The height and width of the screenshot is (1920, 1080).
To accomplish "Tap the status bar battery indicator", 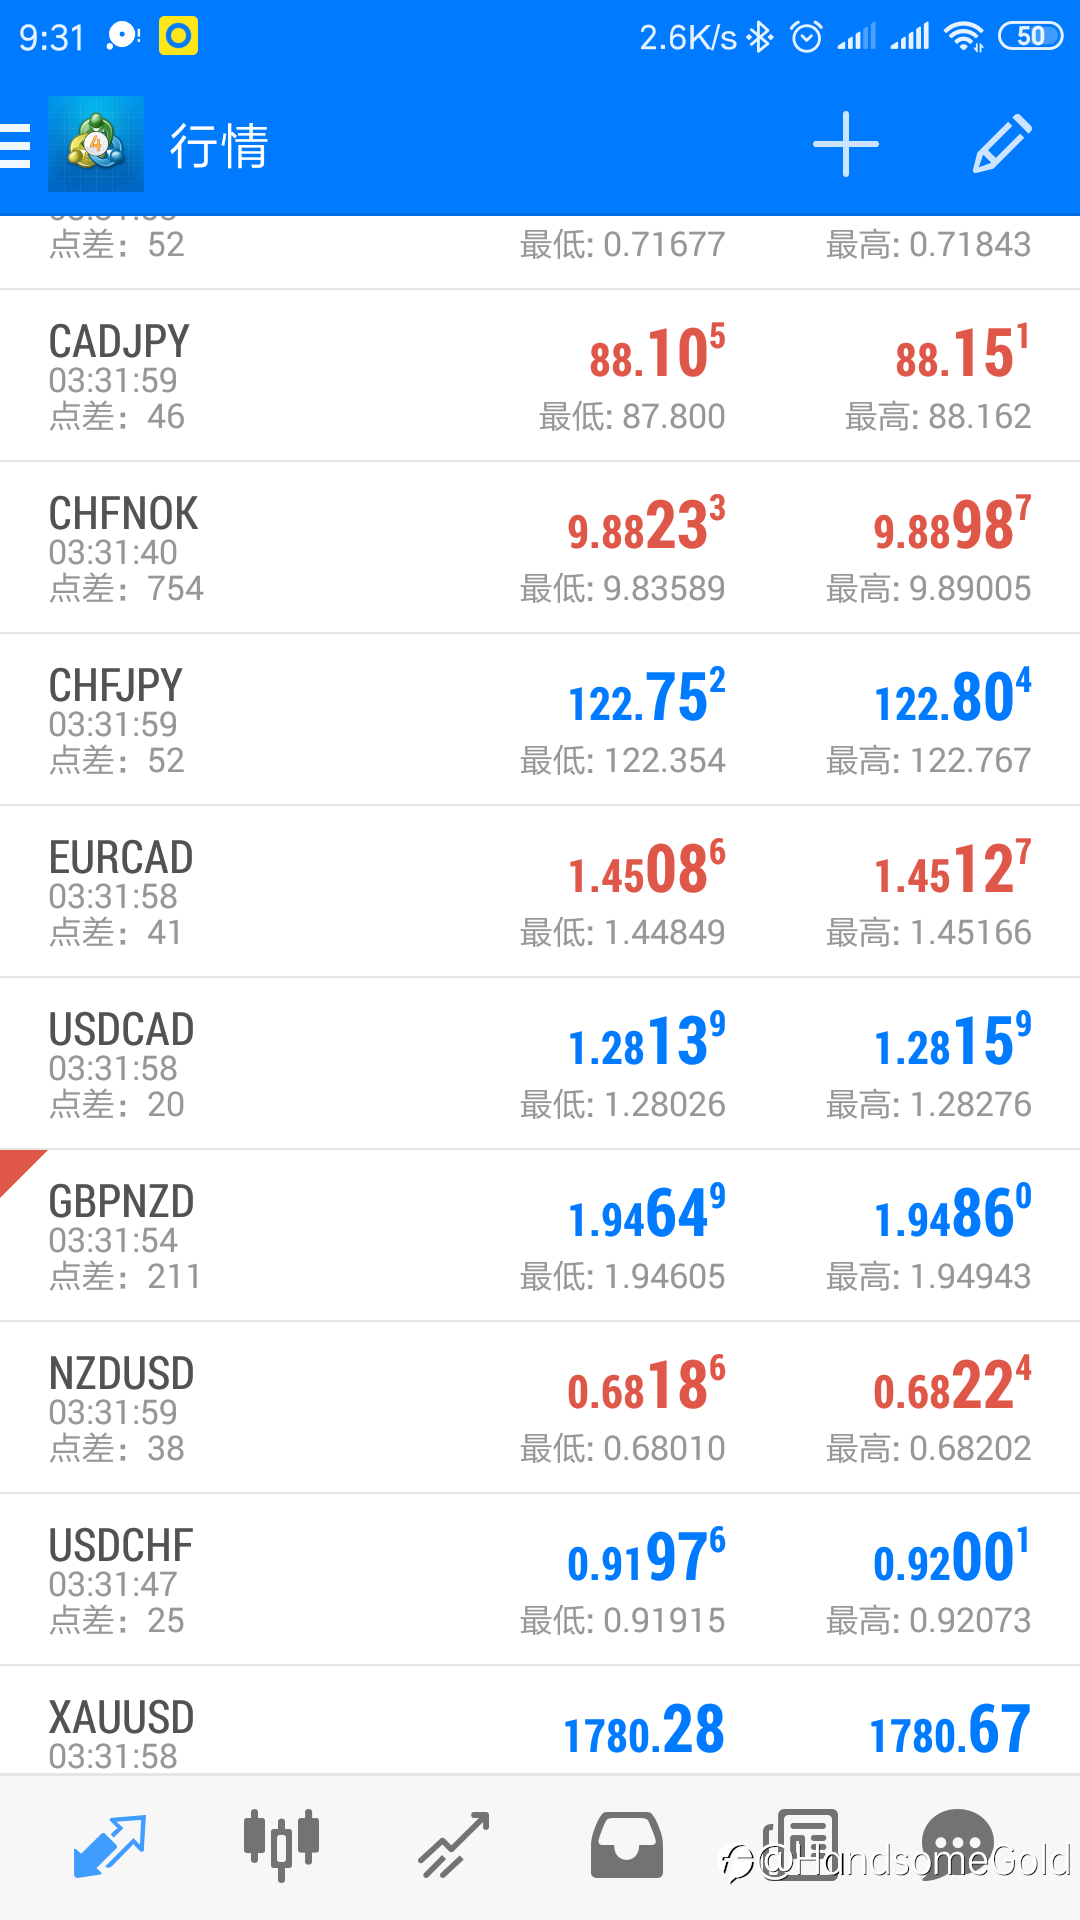I will pyautogui.click(x=1031, y=37).
